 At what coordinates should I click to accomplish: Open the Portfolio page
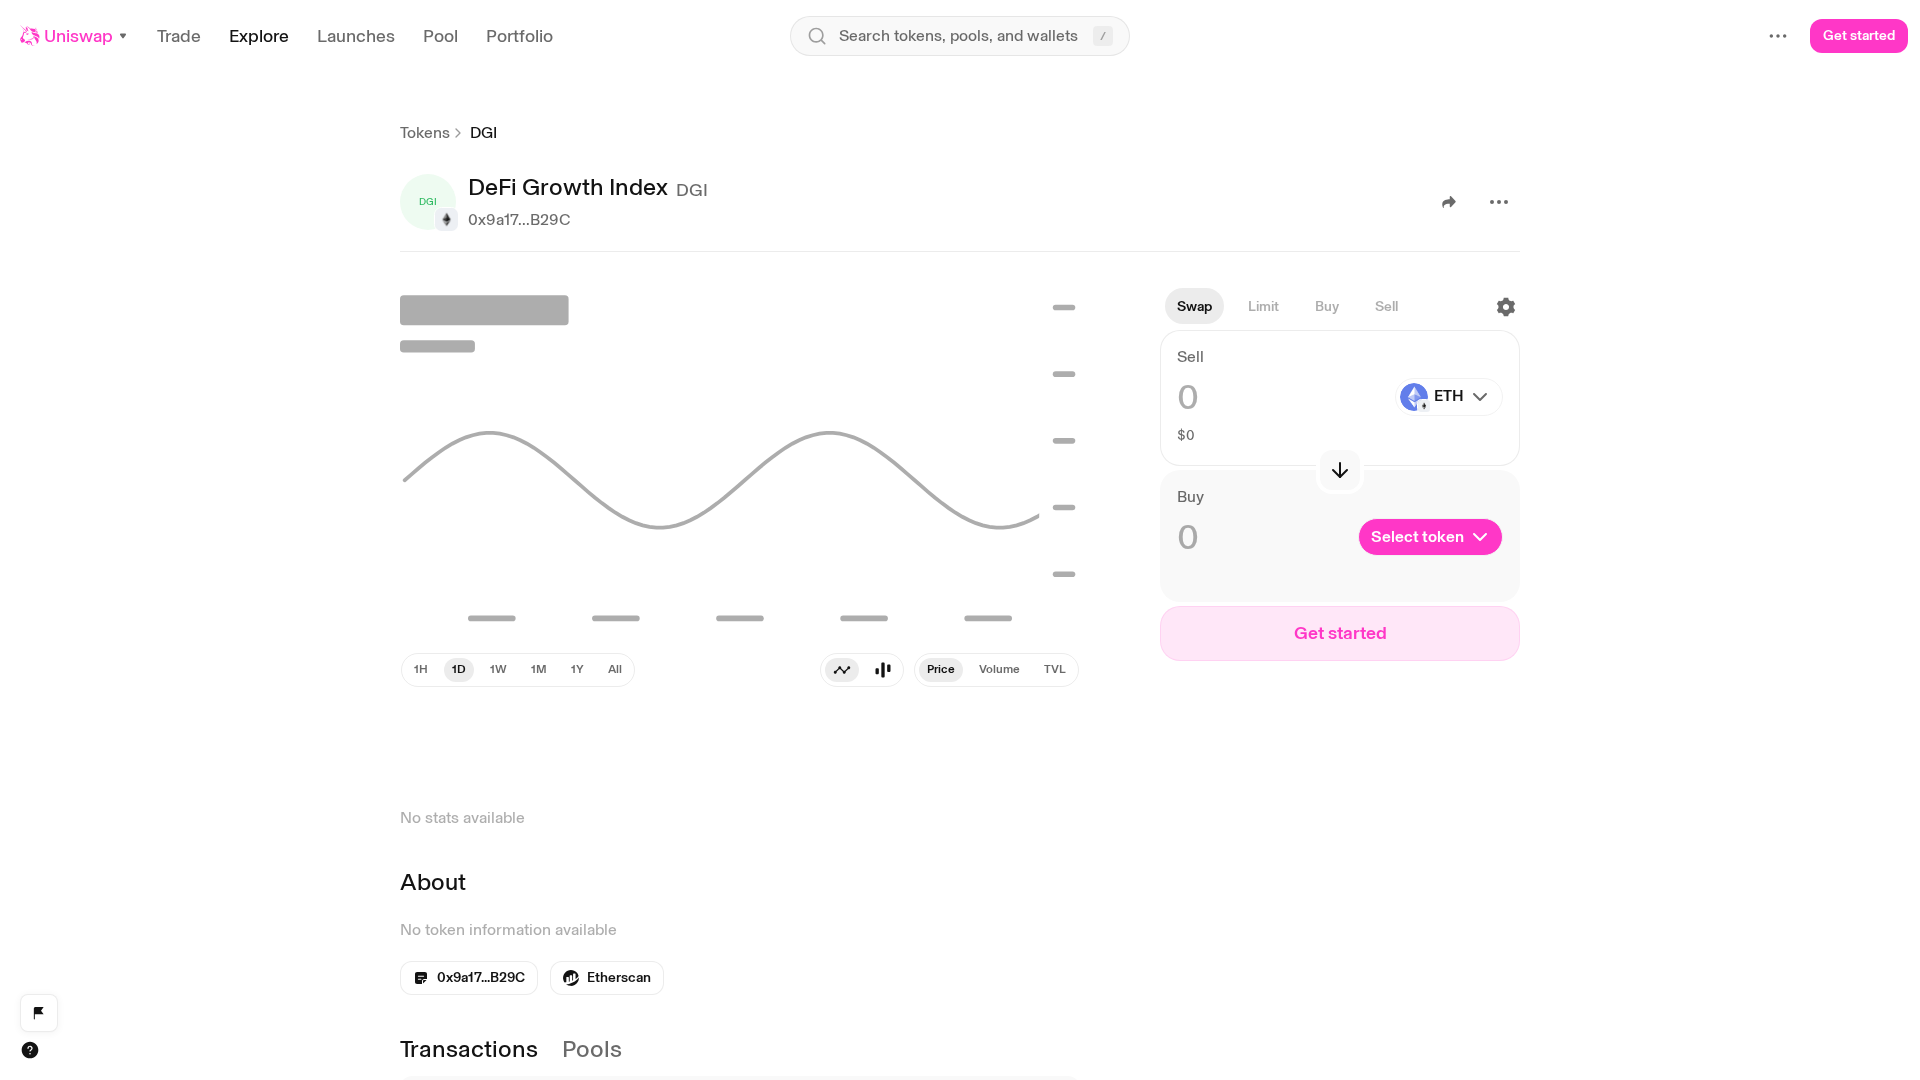tap(519, 36)
